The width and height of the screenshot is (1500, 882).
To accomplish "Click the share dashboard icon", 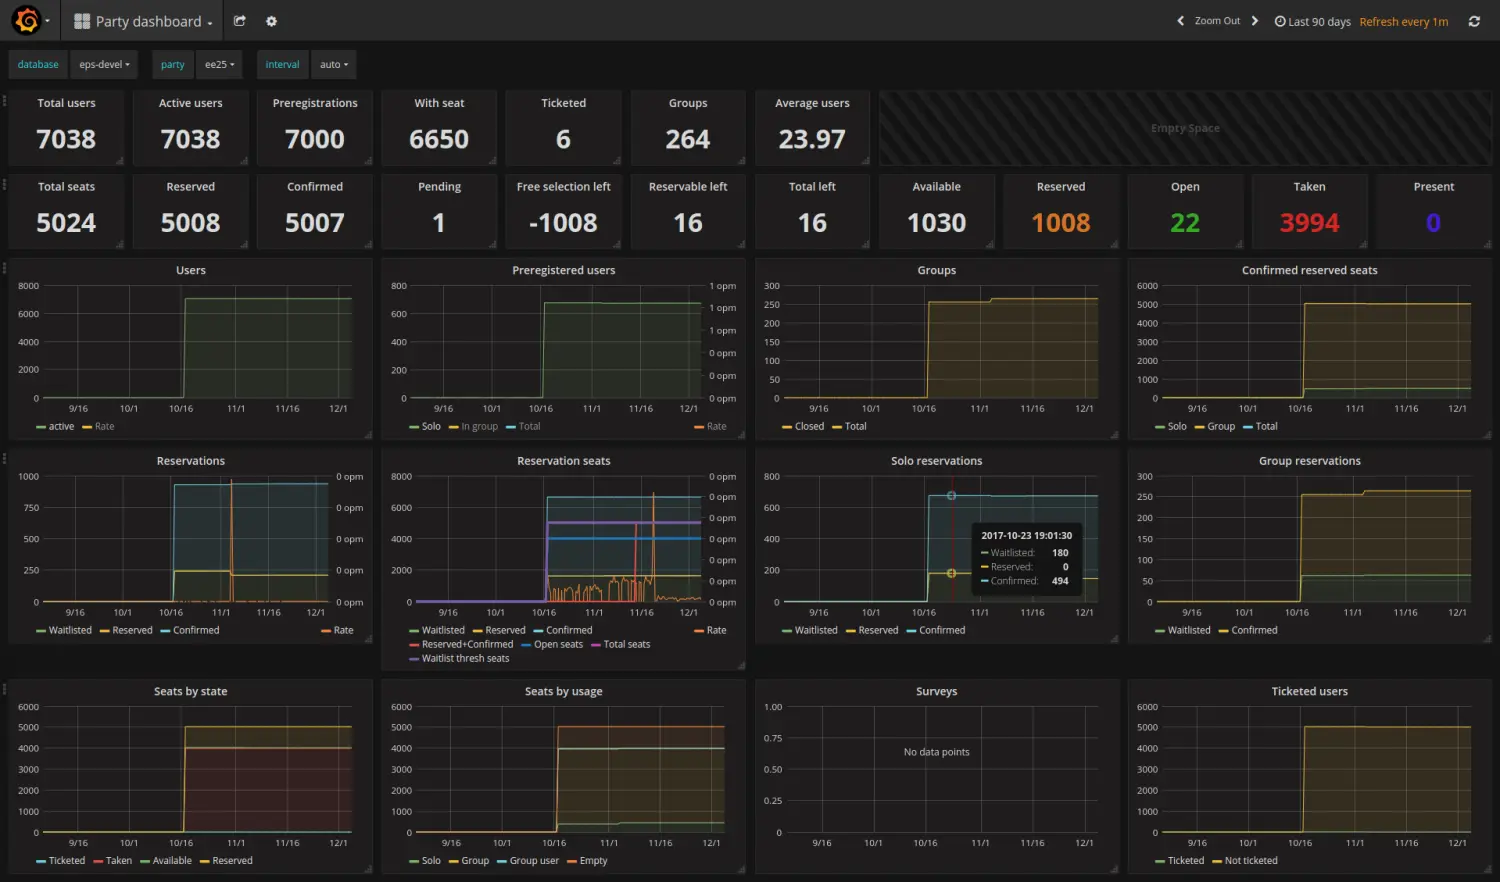I will (x=240, y=21).
